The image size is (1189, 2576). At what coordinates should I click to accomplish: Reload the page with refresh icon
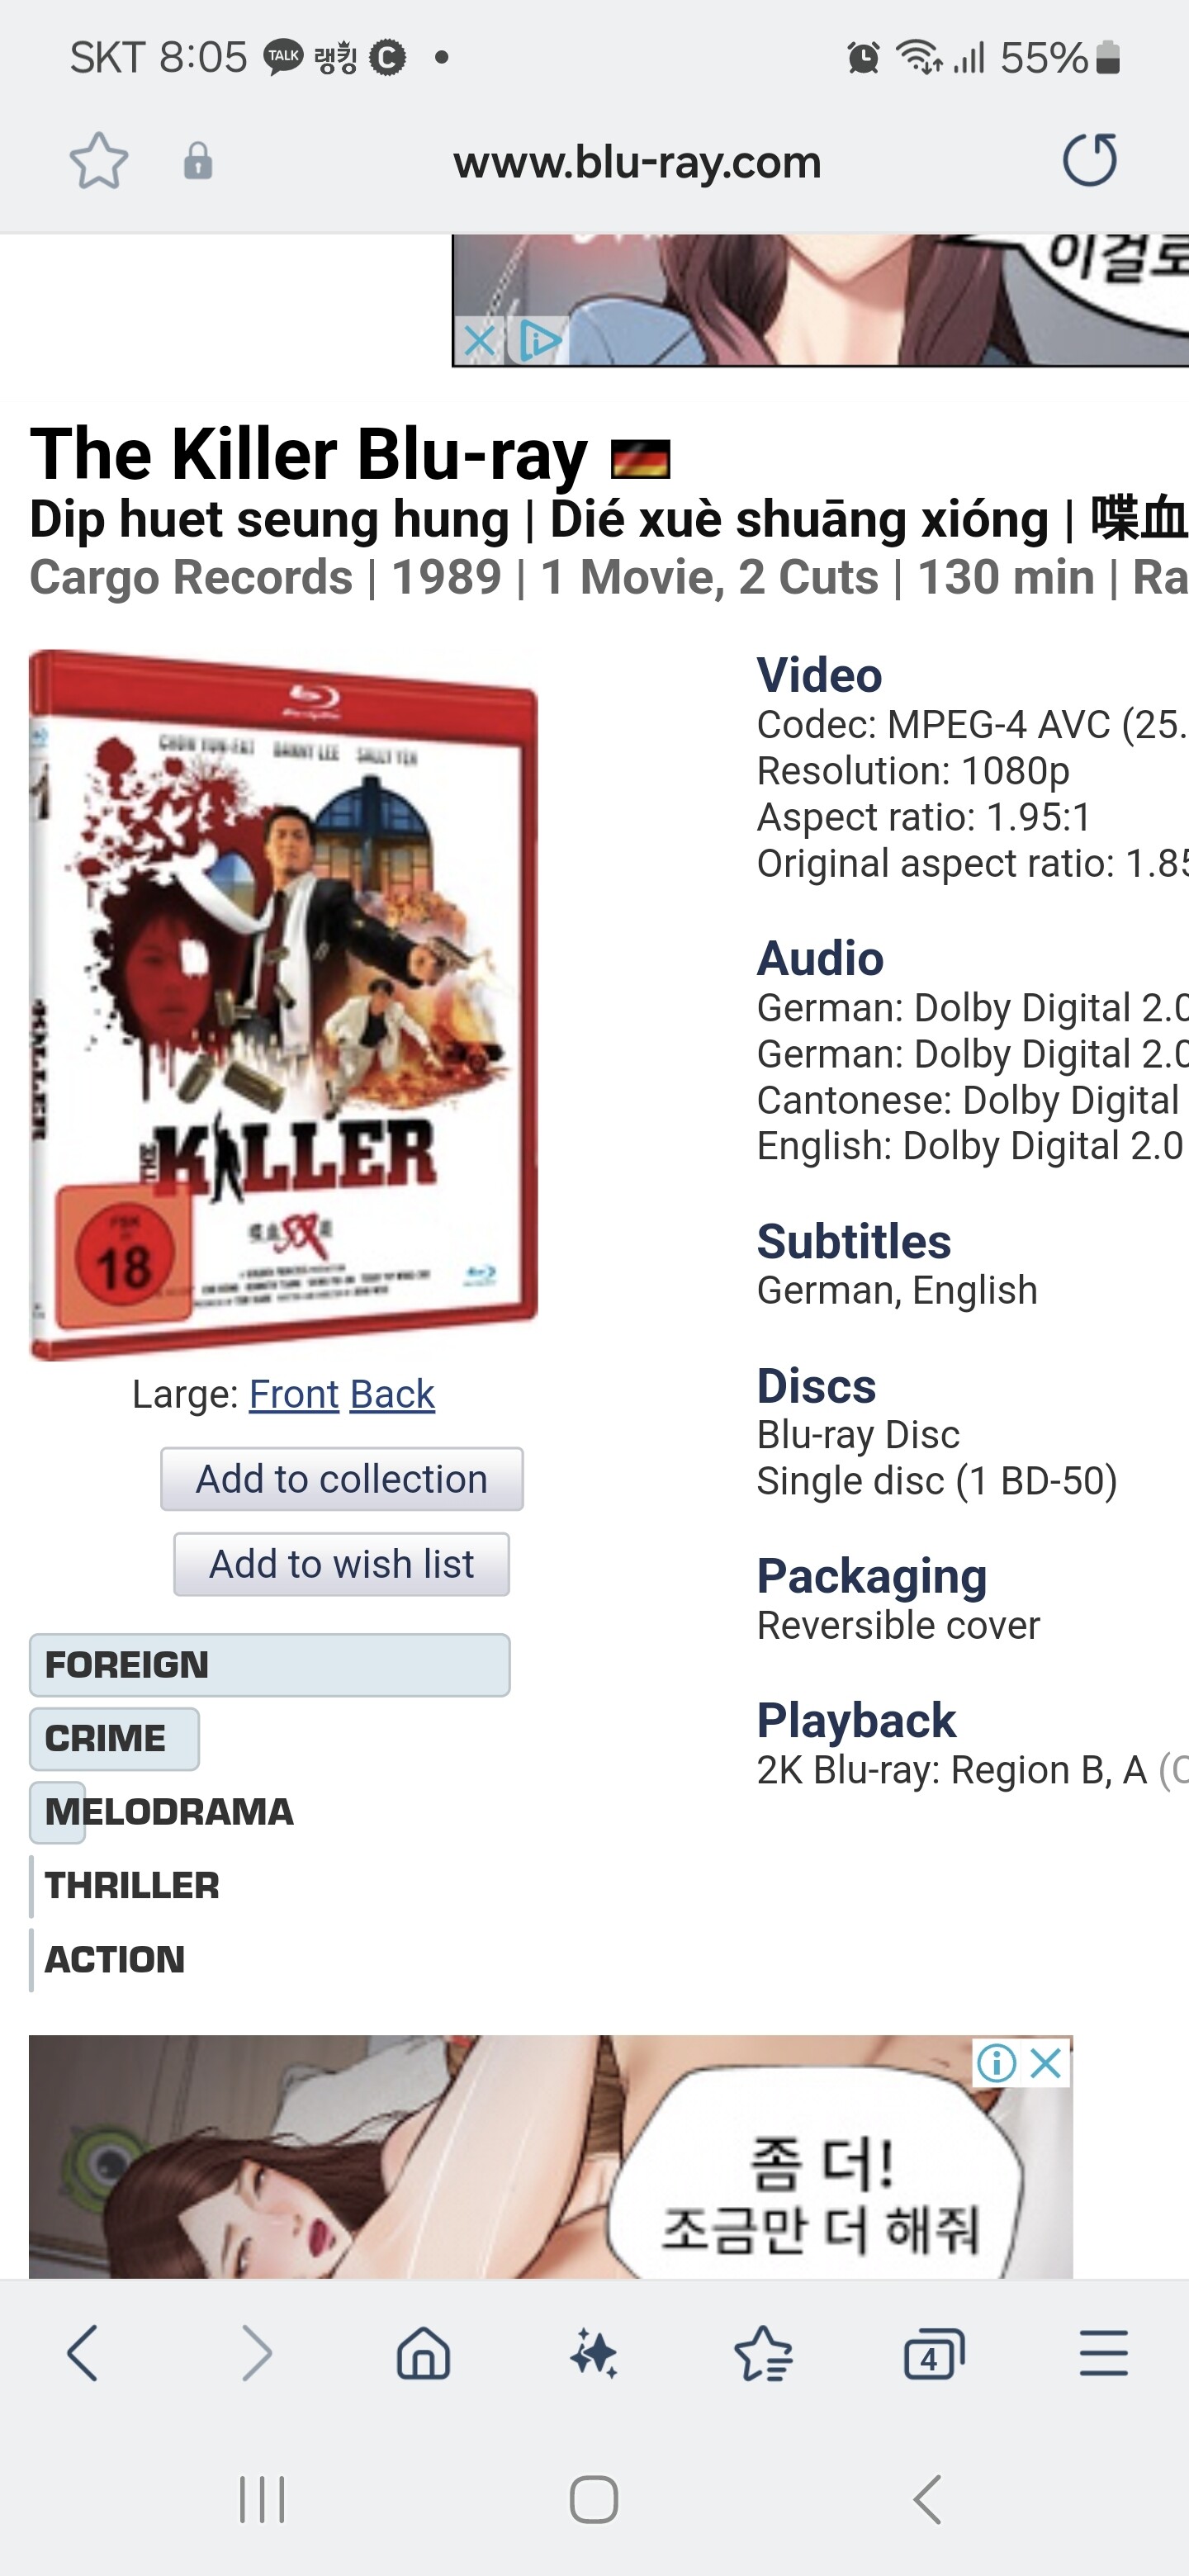[x=1089, y=160]
